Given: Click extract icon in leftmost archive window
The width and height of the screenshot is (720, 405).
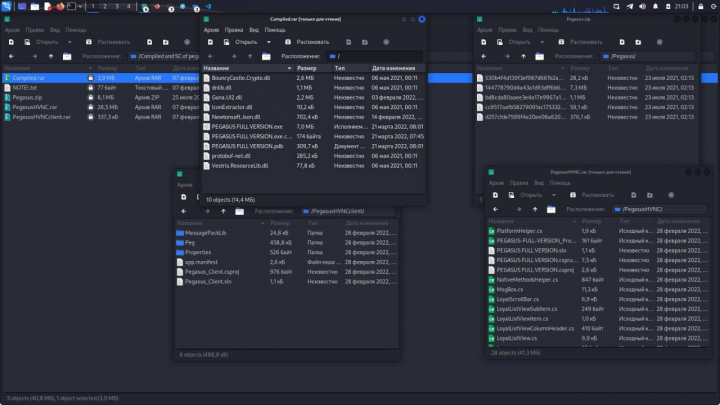Looking at the screenshot, I should pos(89,42).
